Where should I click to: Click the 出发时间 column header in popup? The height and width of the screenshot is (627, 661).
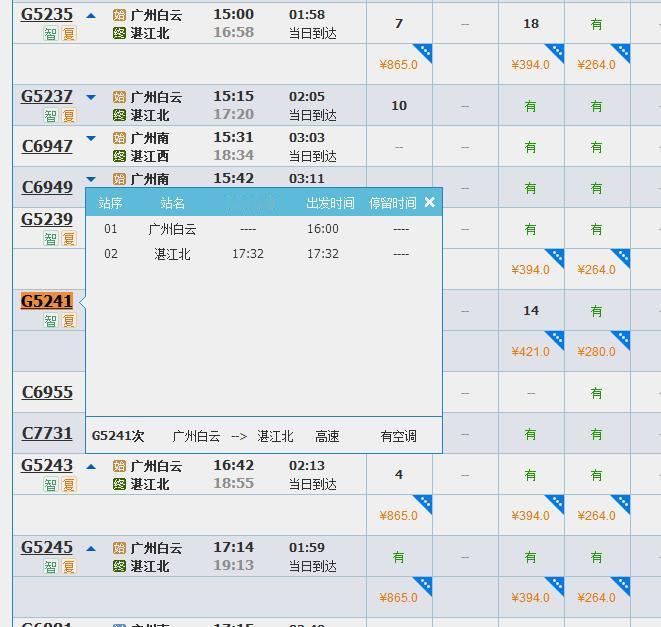[330, 203]
